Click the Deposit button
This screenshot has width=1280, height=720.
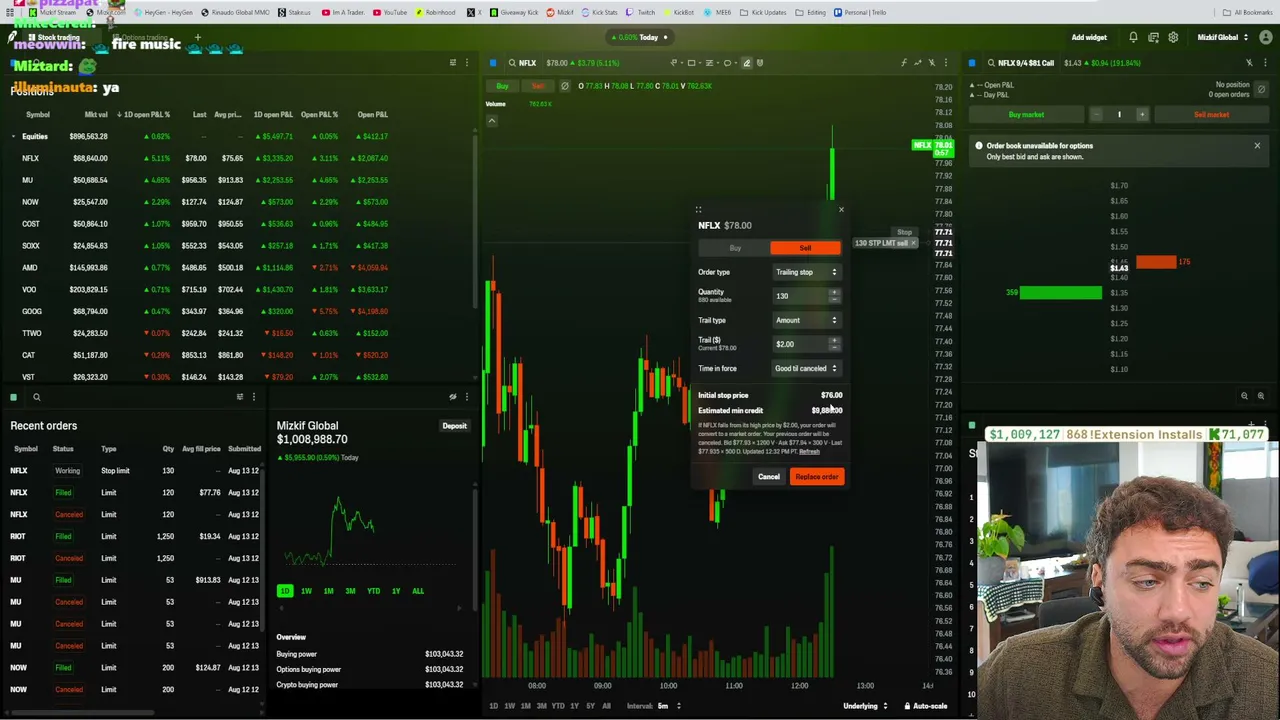(454, 426)
